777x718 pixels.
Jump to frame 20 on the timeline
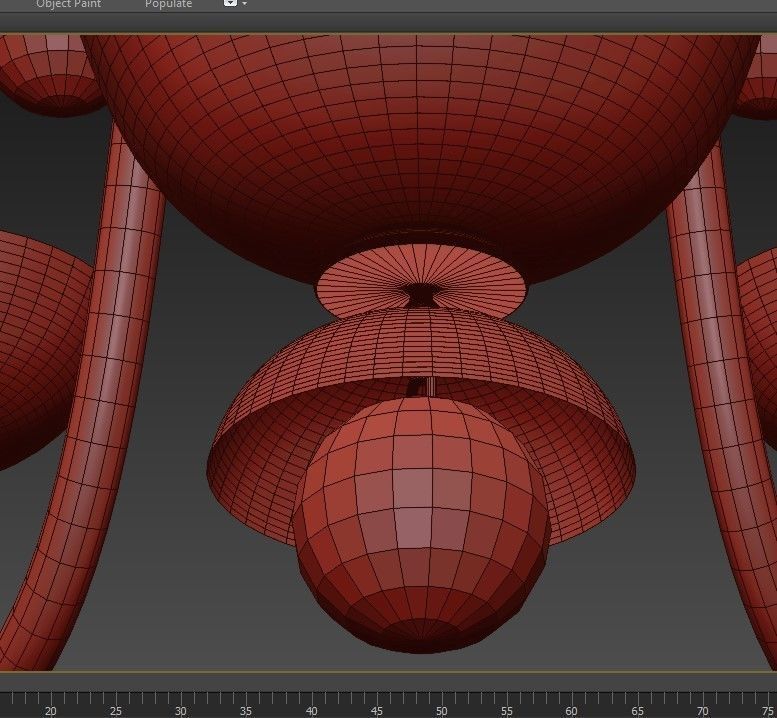coord(50,711)
